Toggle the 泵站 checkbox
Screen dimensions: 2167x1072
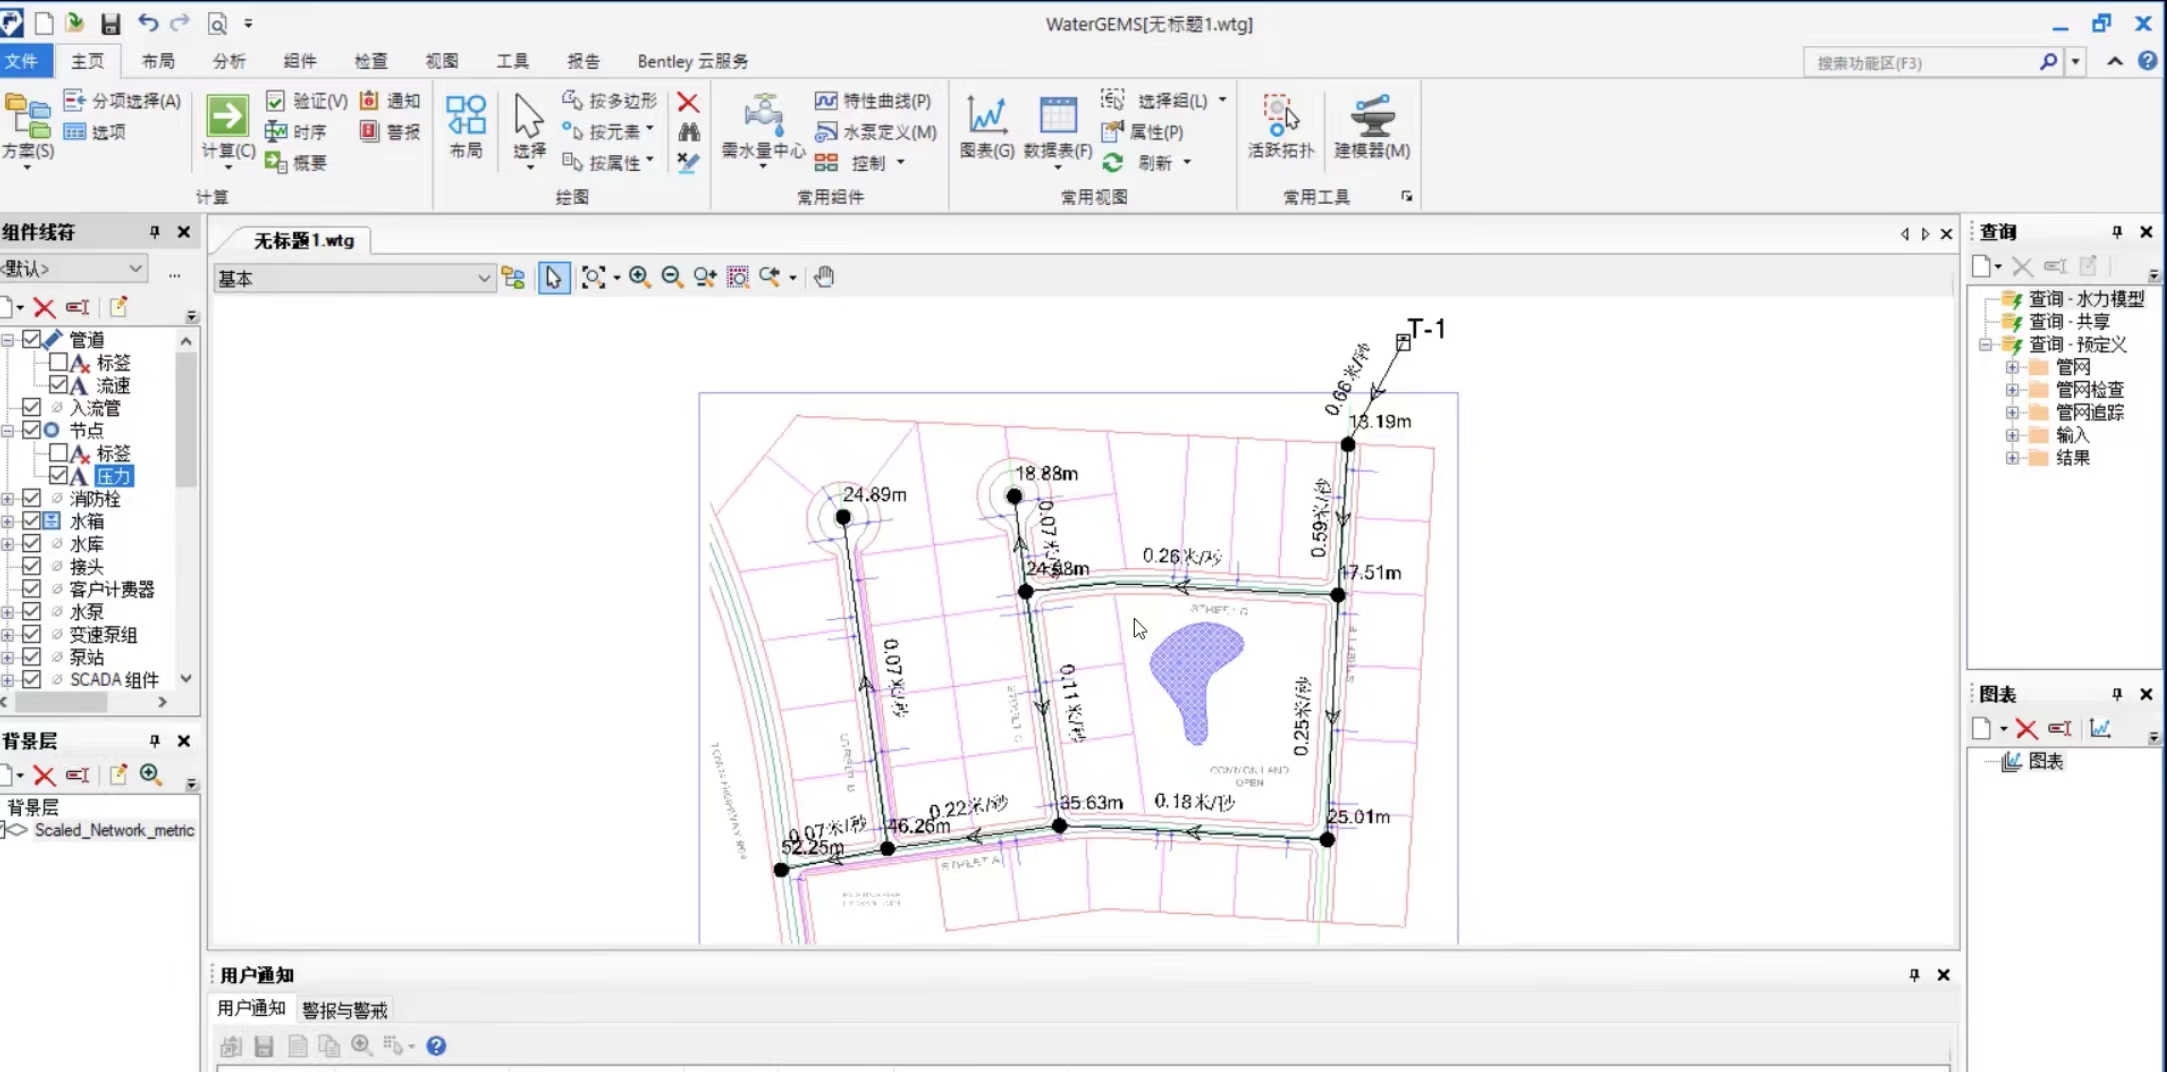pos(32,656)
